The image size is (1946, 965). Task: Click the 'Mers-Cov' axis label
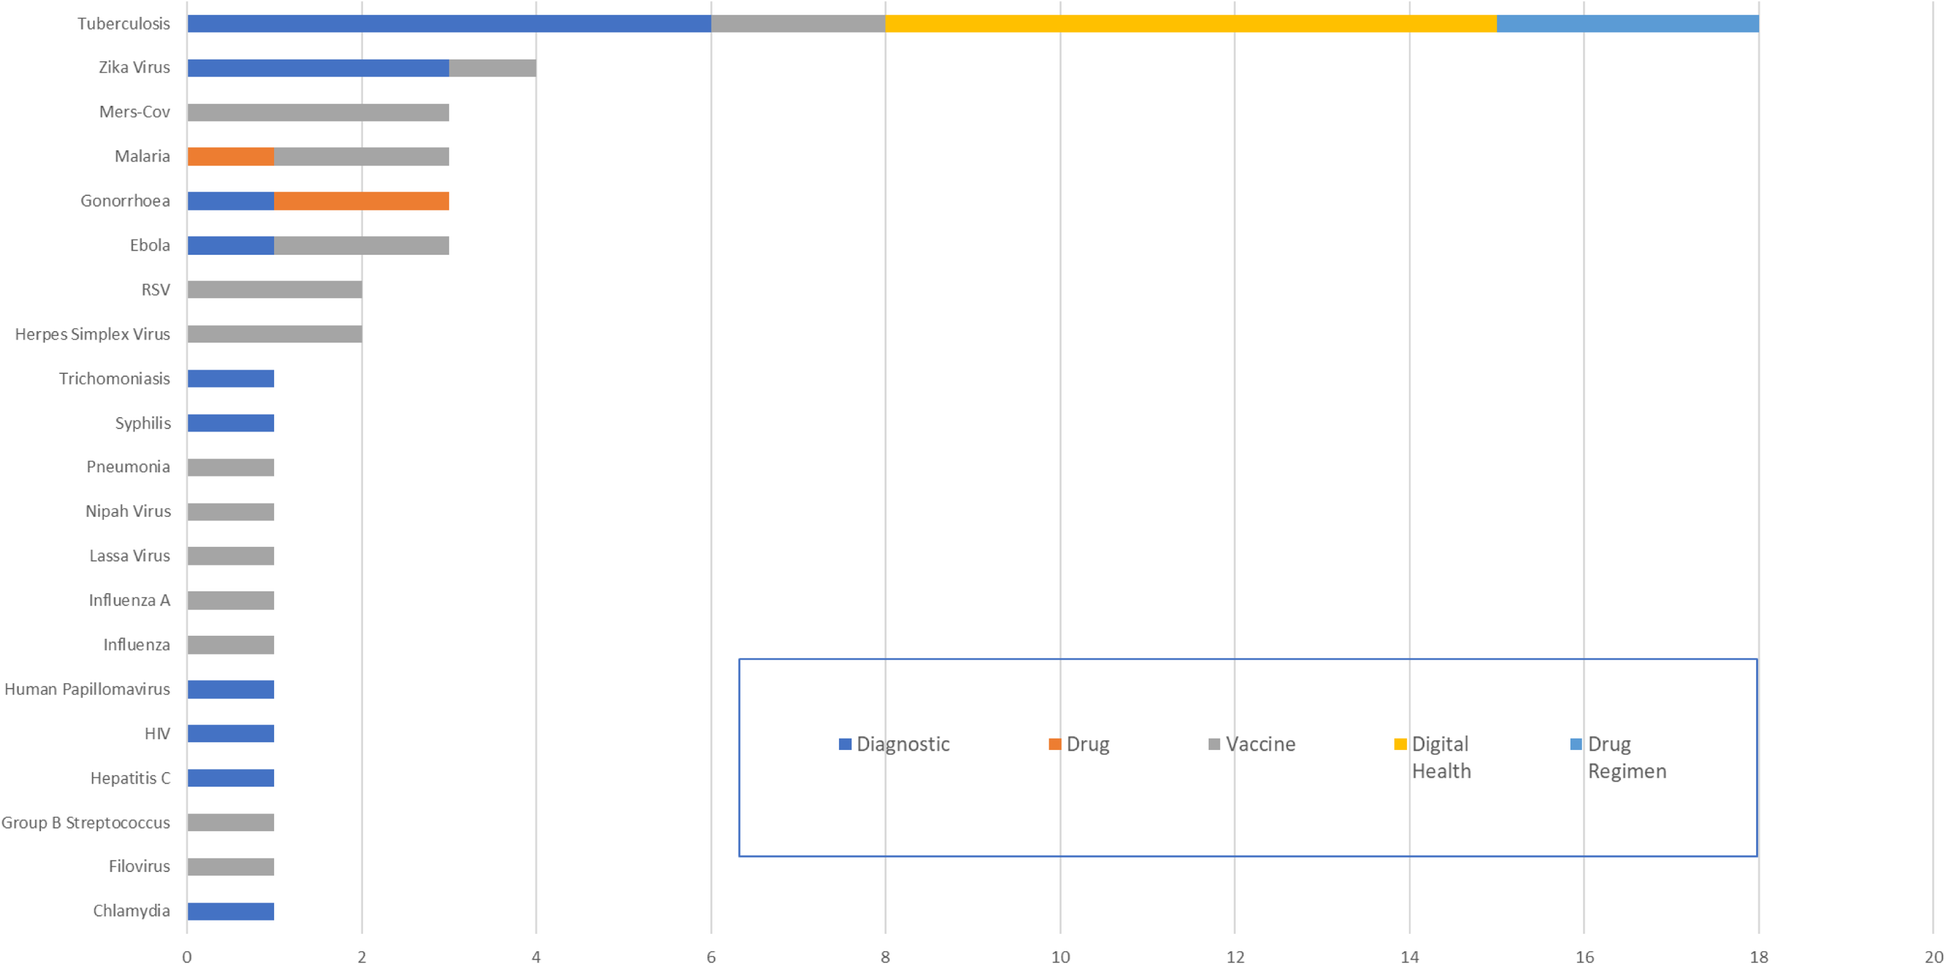[135, 112]
